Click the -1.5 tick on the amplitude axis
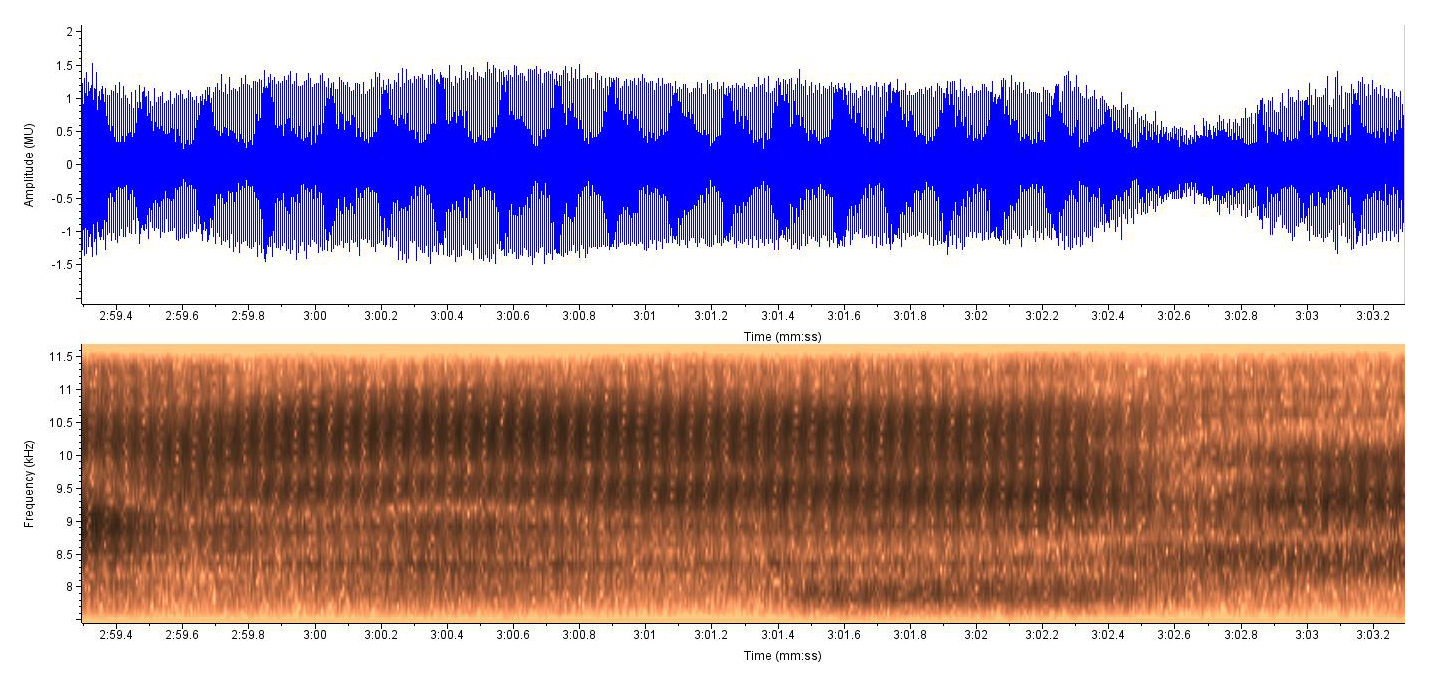The height and width of the screenshot is (675, 1430). [62, 265]
